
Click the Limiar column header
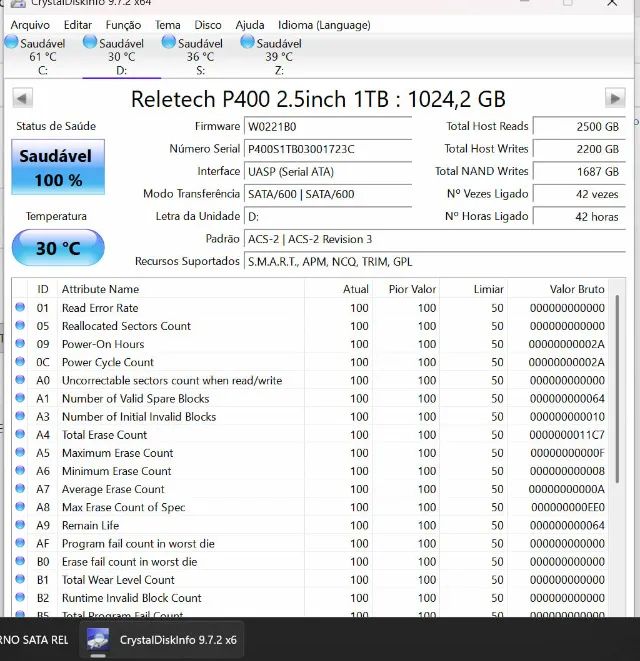tap(473, 289)
